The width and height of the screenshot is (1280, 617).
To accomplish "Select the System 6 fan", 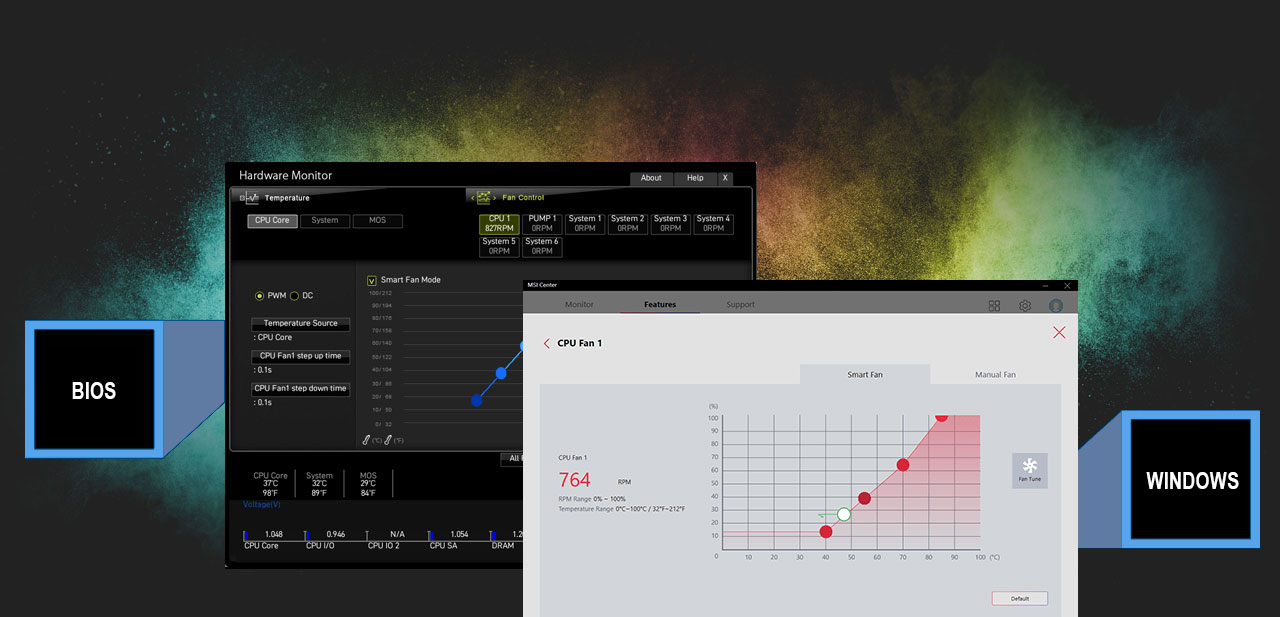I will (x=542, y=246).
